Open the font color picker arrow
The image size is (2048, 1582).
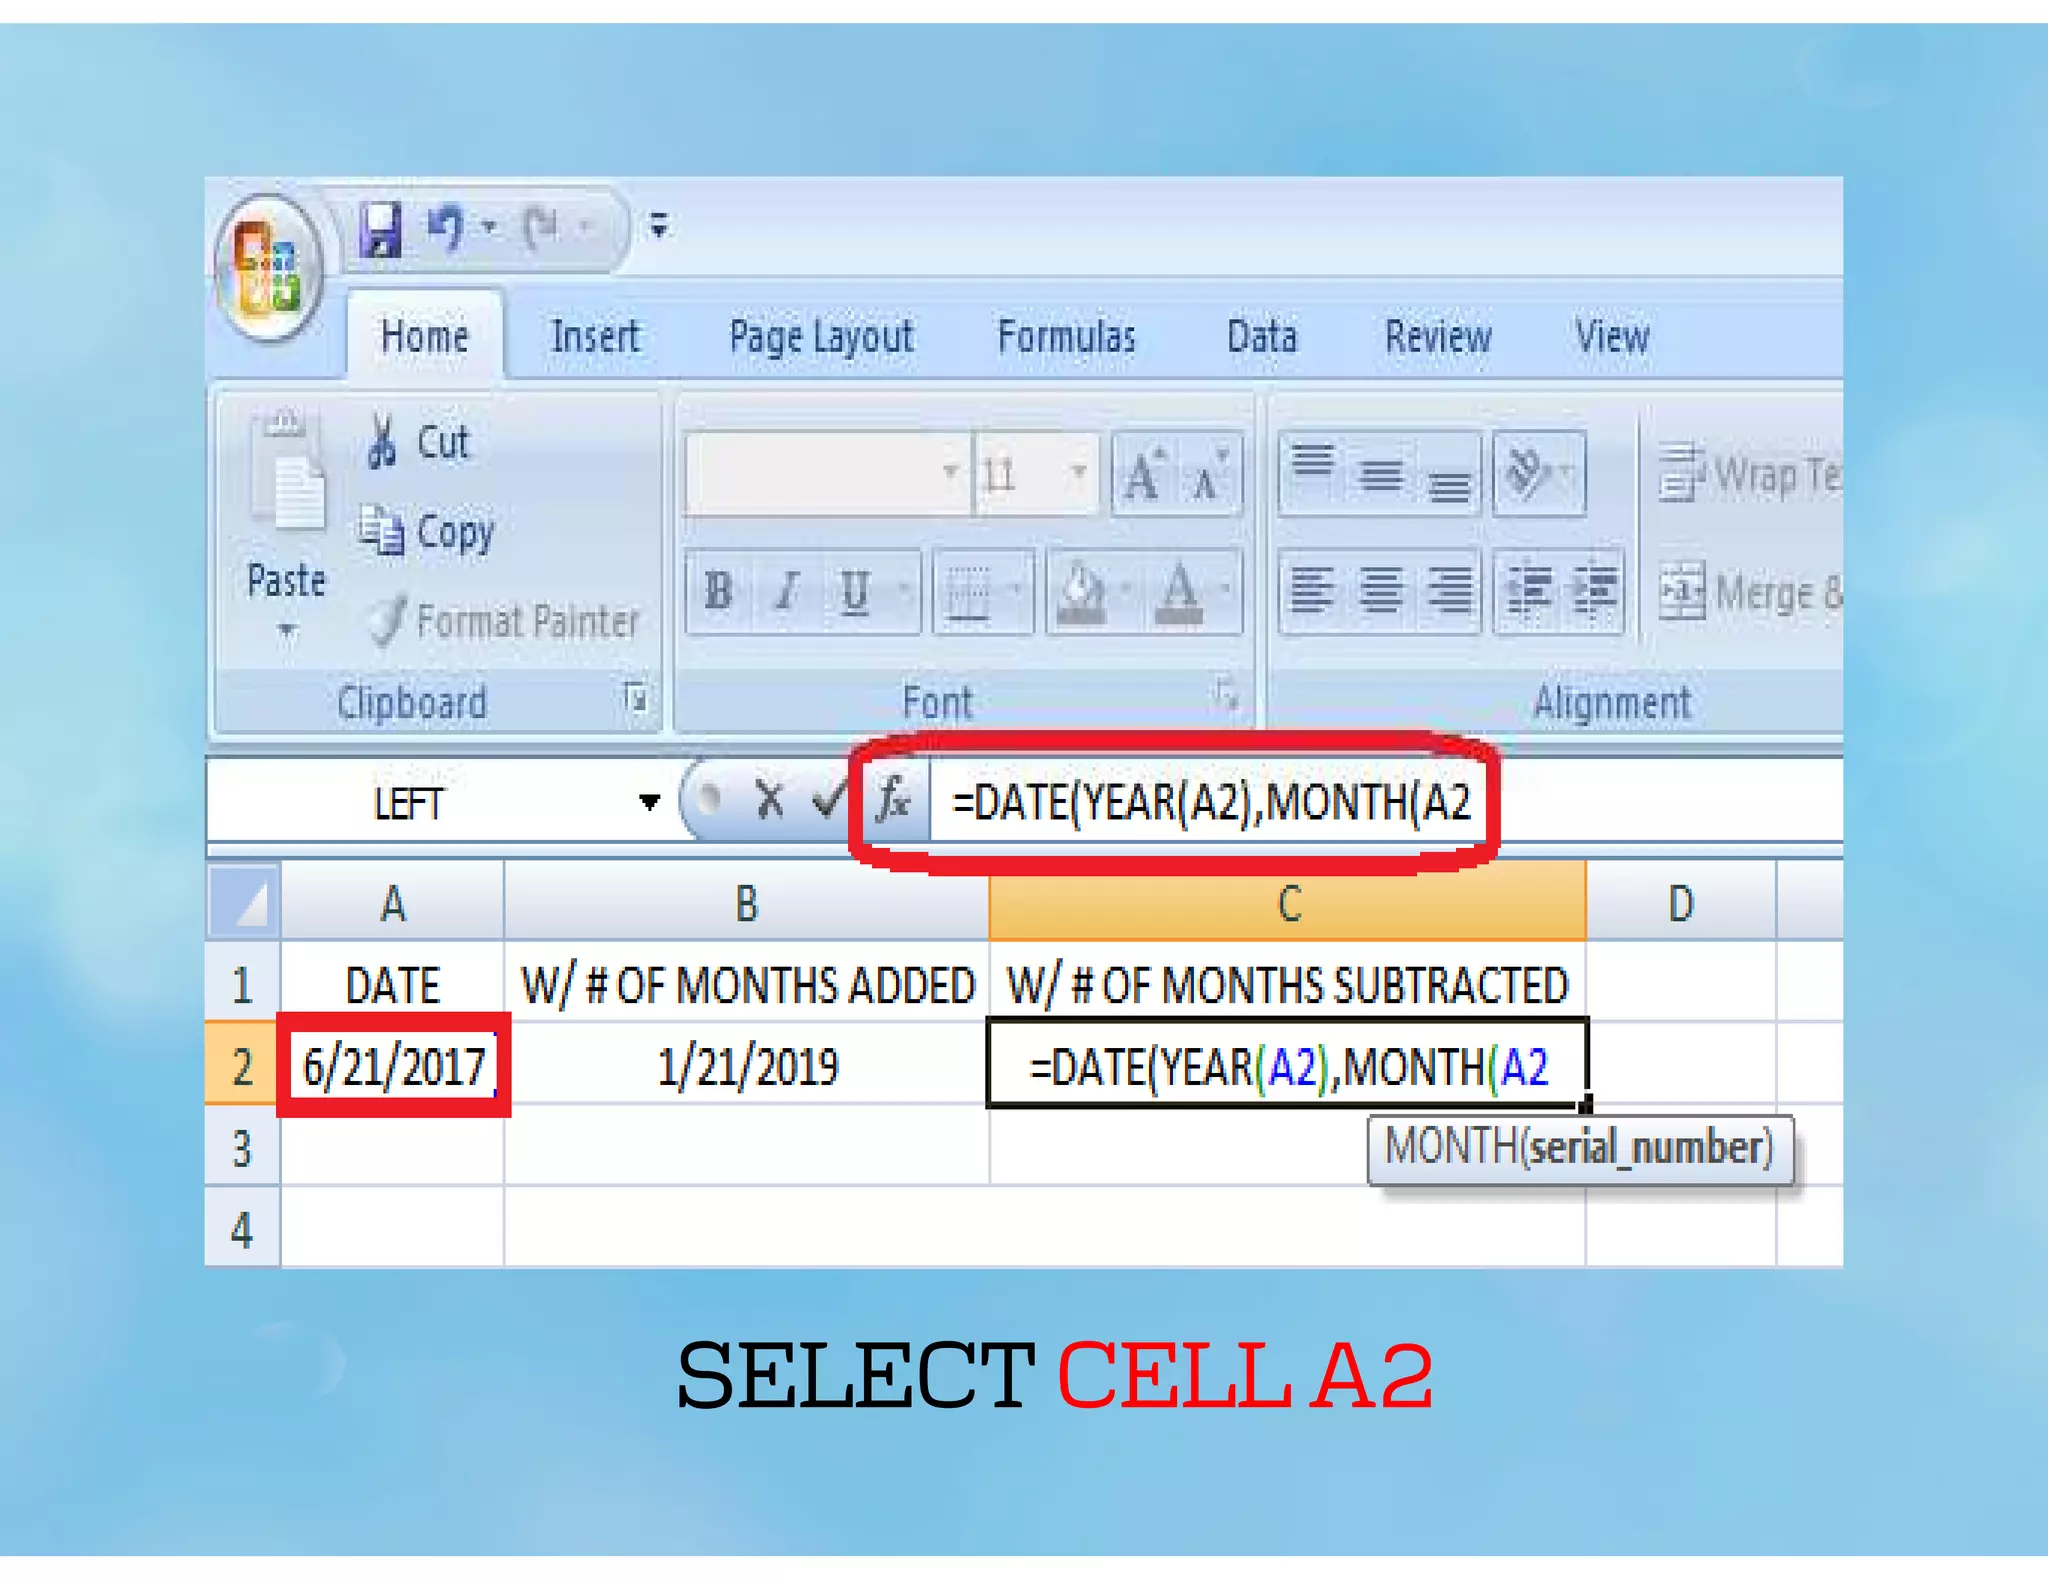click(x=1225, y=590)
